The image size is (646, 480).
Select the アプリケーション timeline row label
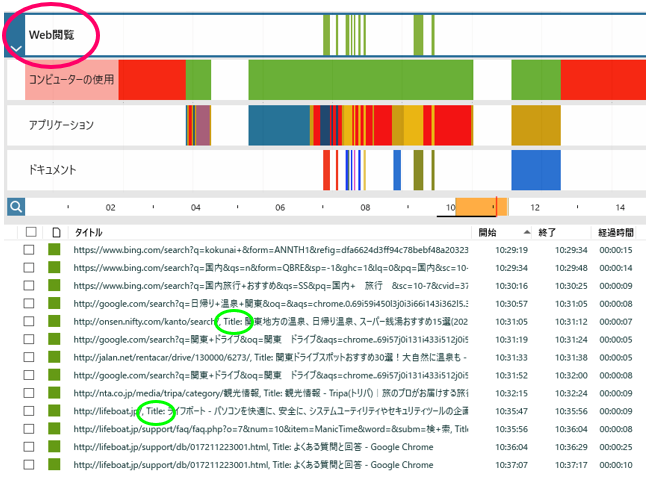pyautogui.click(x=61, y=125)
